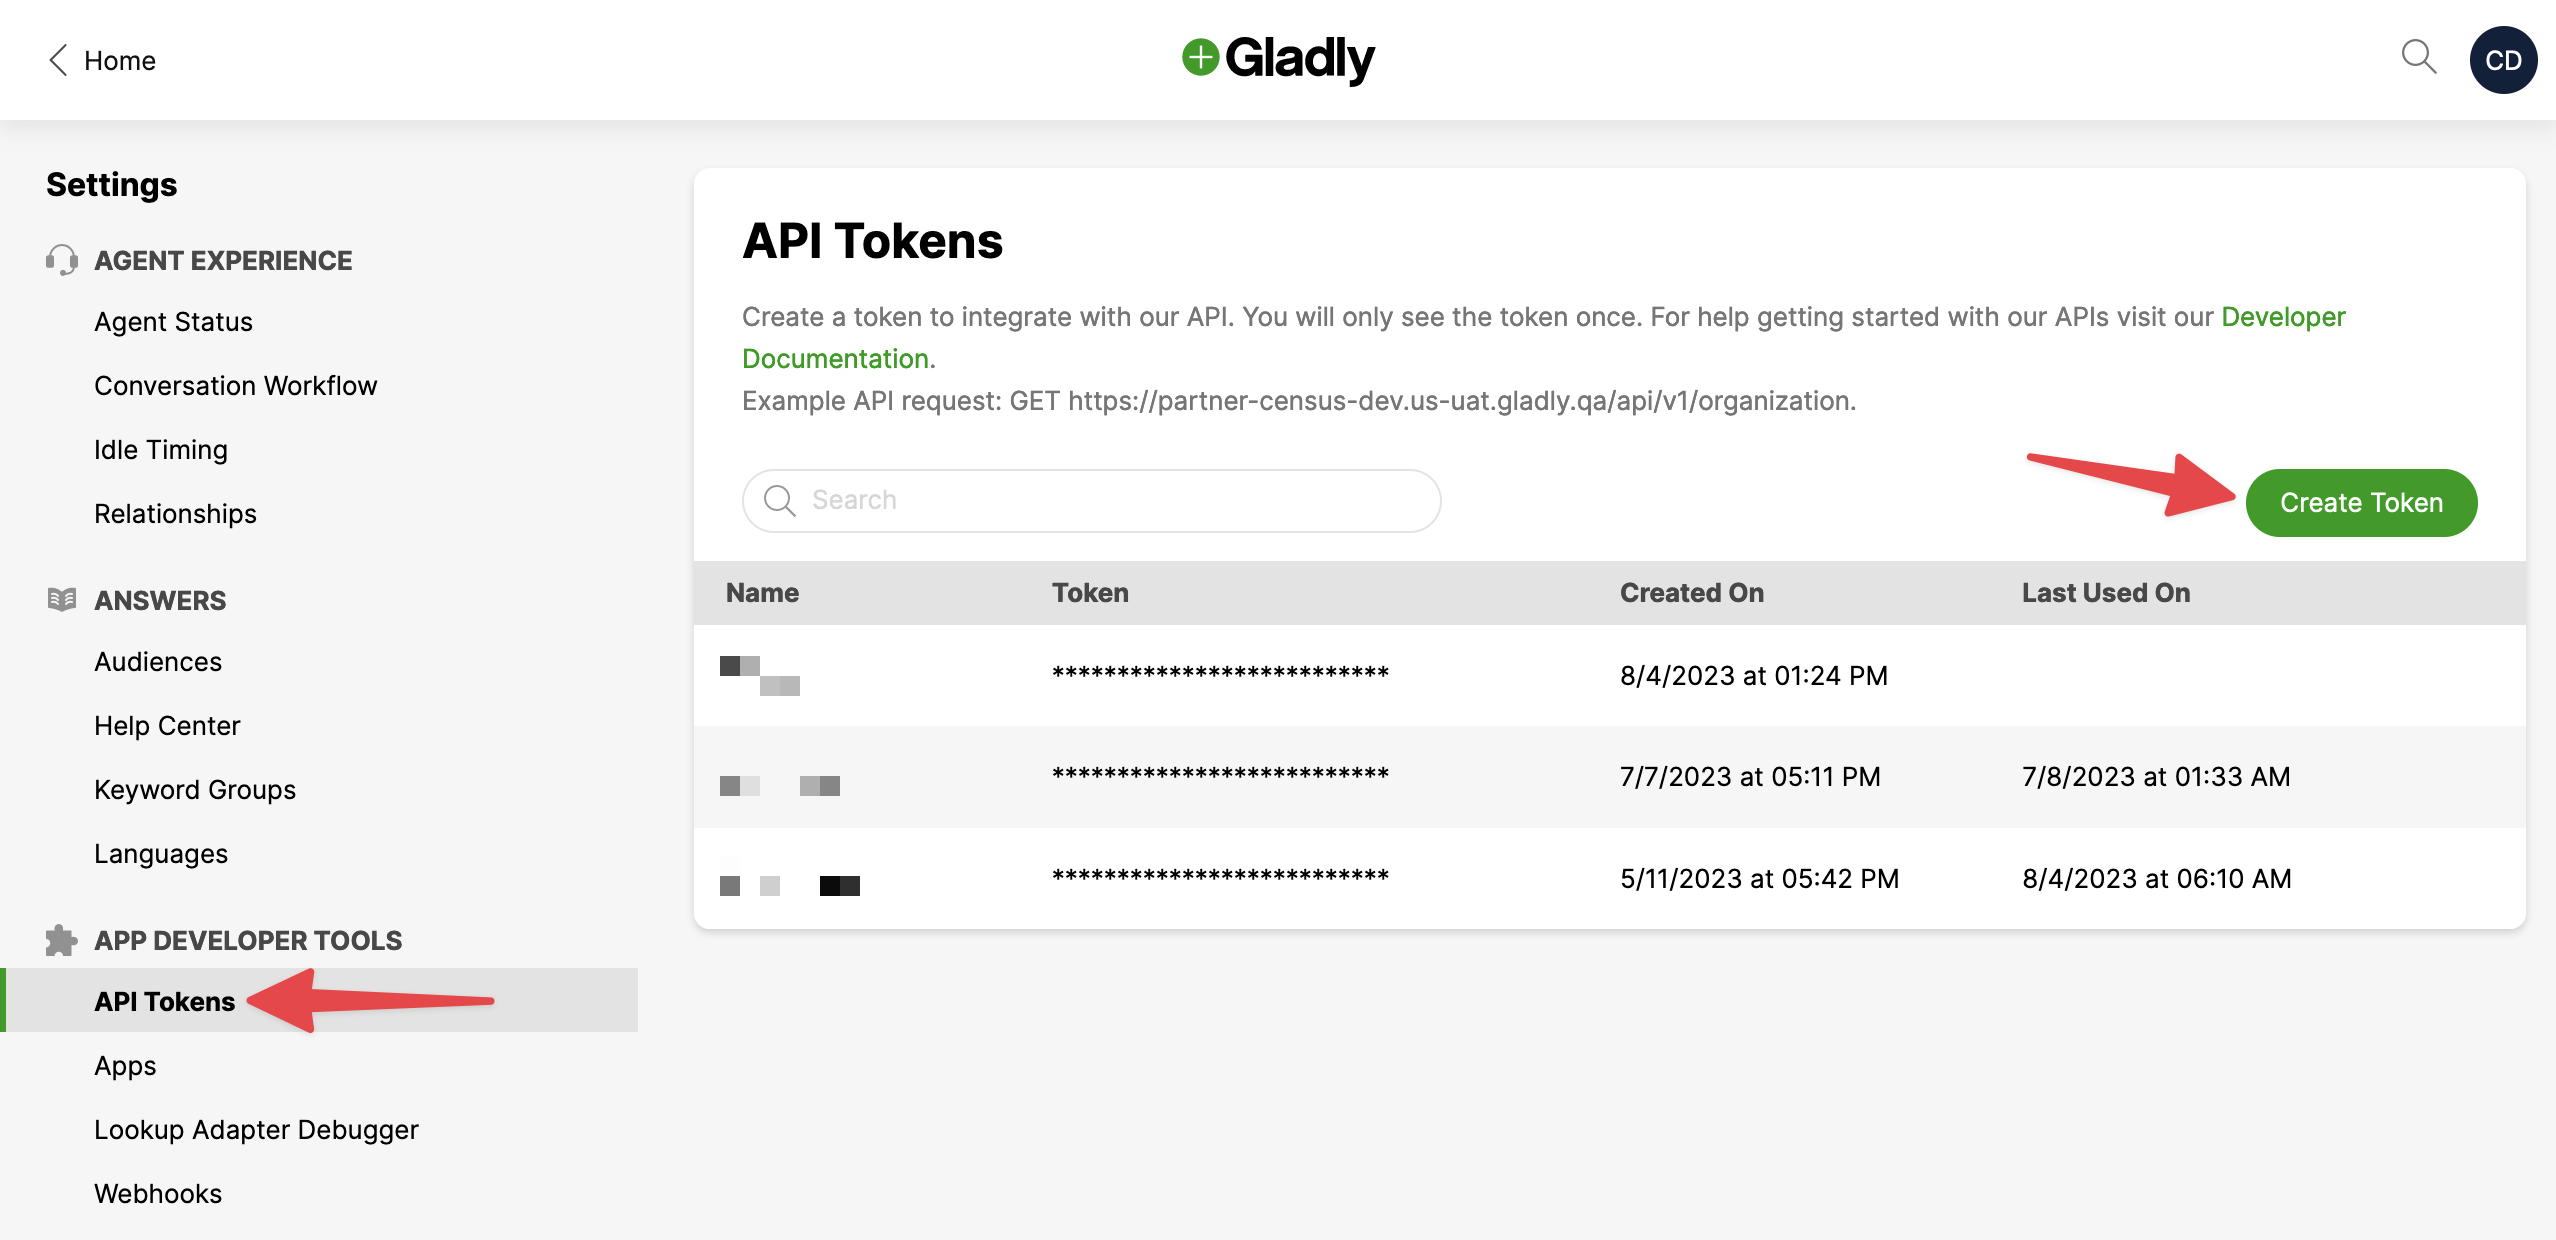Go to the Webhooks settings page

pyautogui.click(x=158, y=1193)
